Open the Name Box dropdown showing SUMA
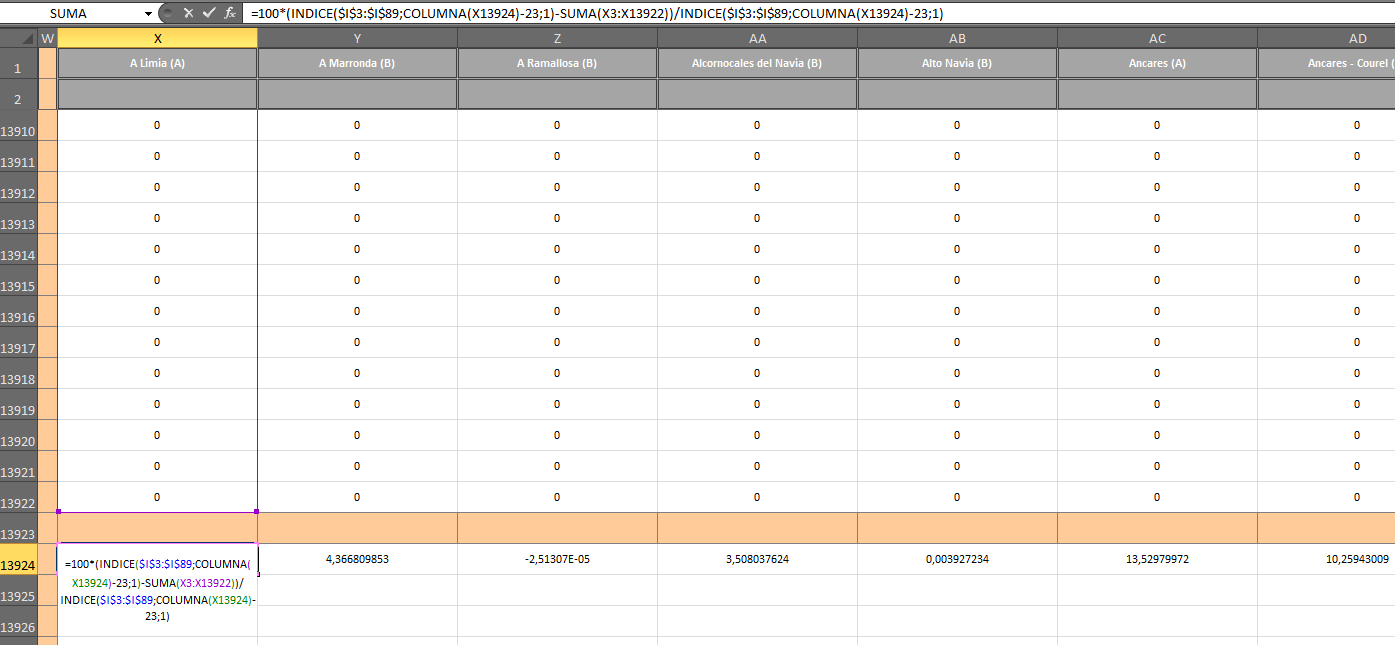Image resolution: width=1395 pixels, height=645 pixels. coord(149,13)
